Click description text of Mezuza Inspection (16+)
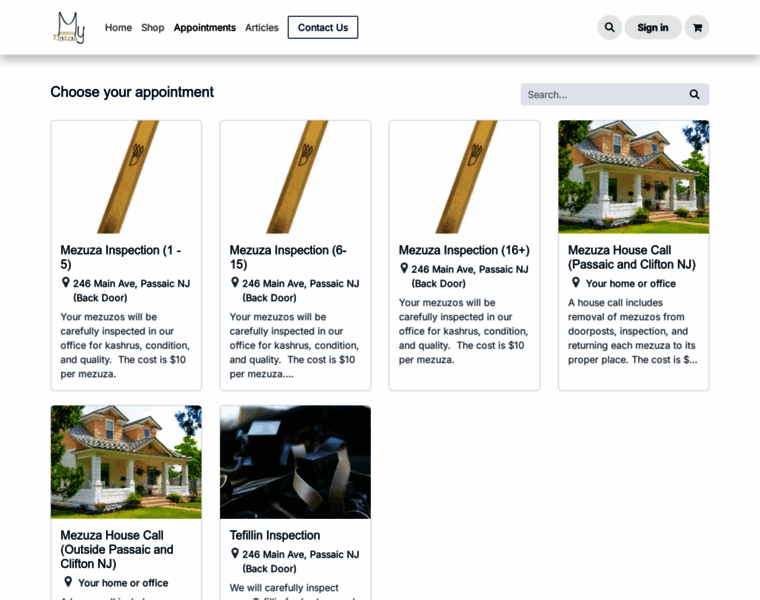This screenshot has height=600, width=760. [463, 331]
